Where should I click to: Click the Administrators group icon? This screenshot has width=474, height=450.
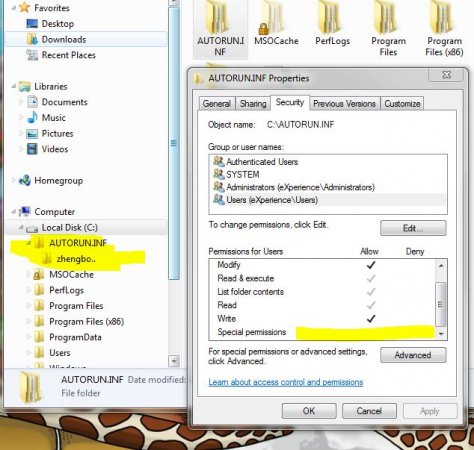tap(219, 187)
